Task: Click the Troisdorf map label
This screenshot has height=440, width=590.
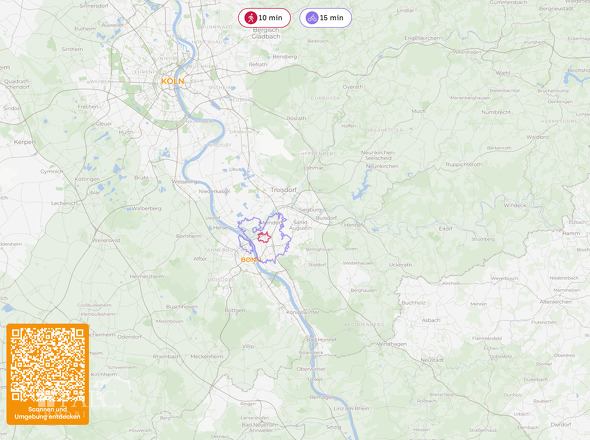Action: pos(284,190)
